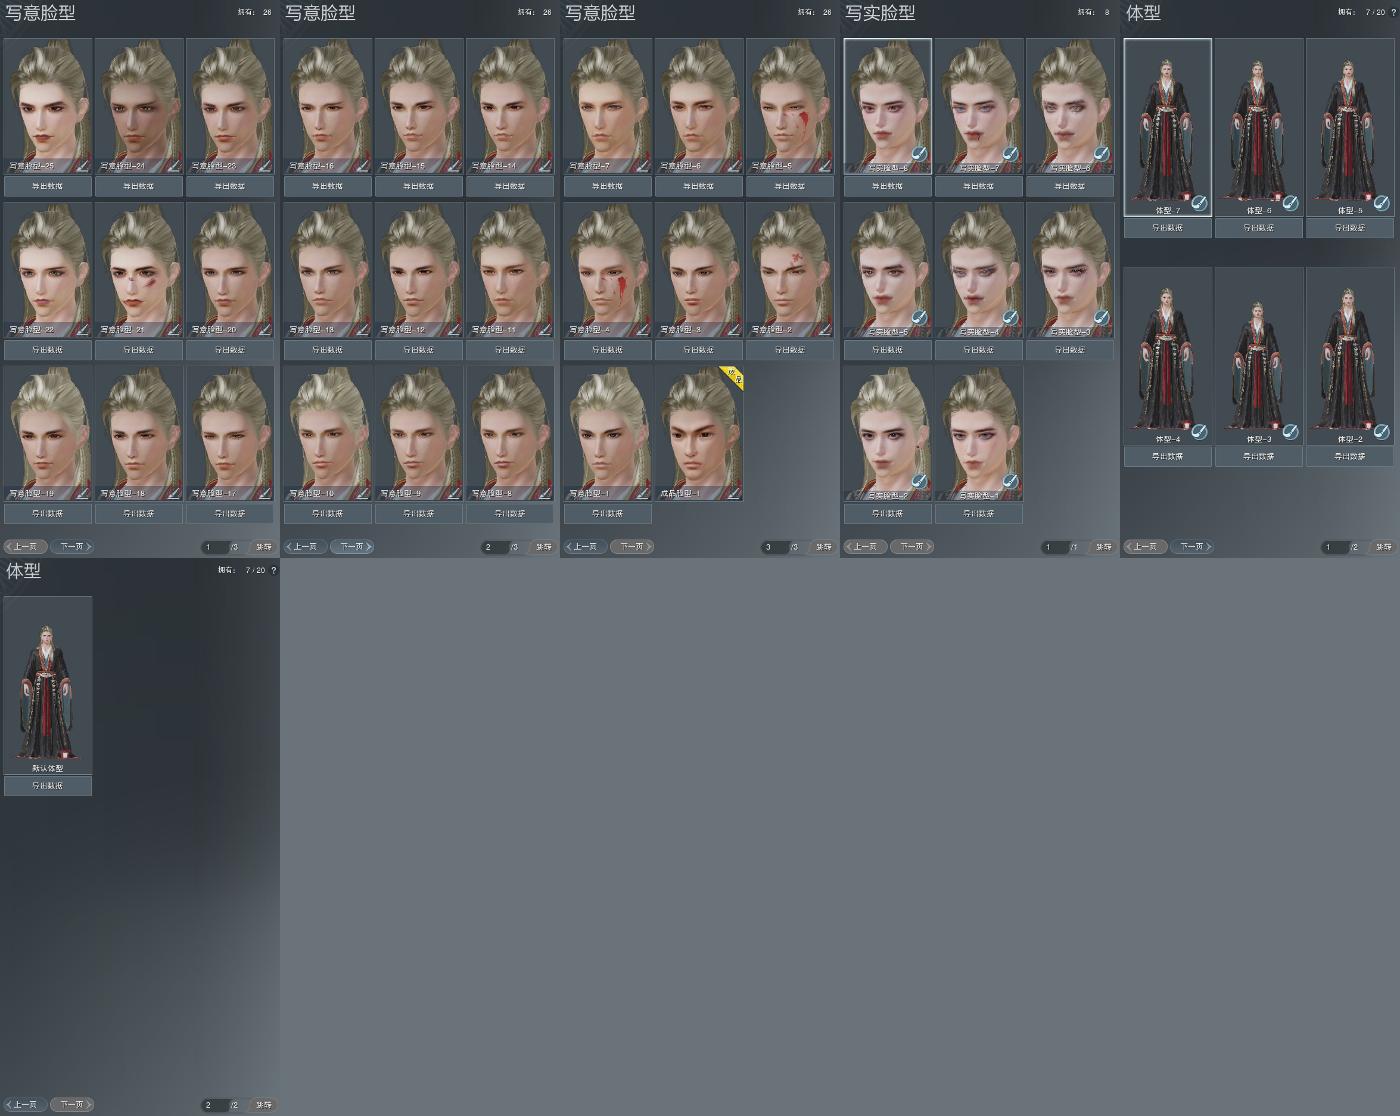Click the edit pencil icon on 写意脸型-25
1400x1116 pixels.
(84, 166)
